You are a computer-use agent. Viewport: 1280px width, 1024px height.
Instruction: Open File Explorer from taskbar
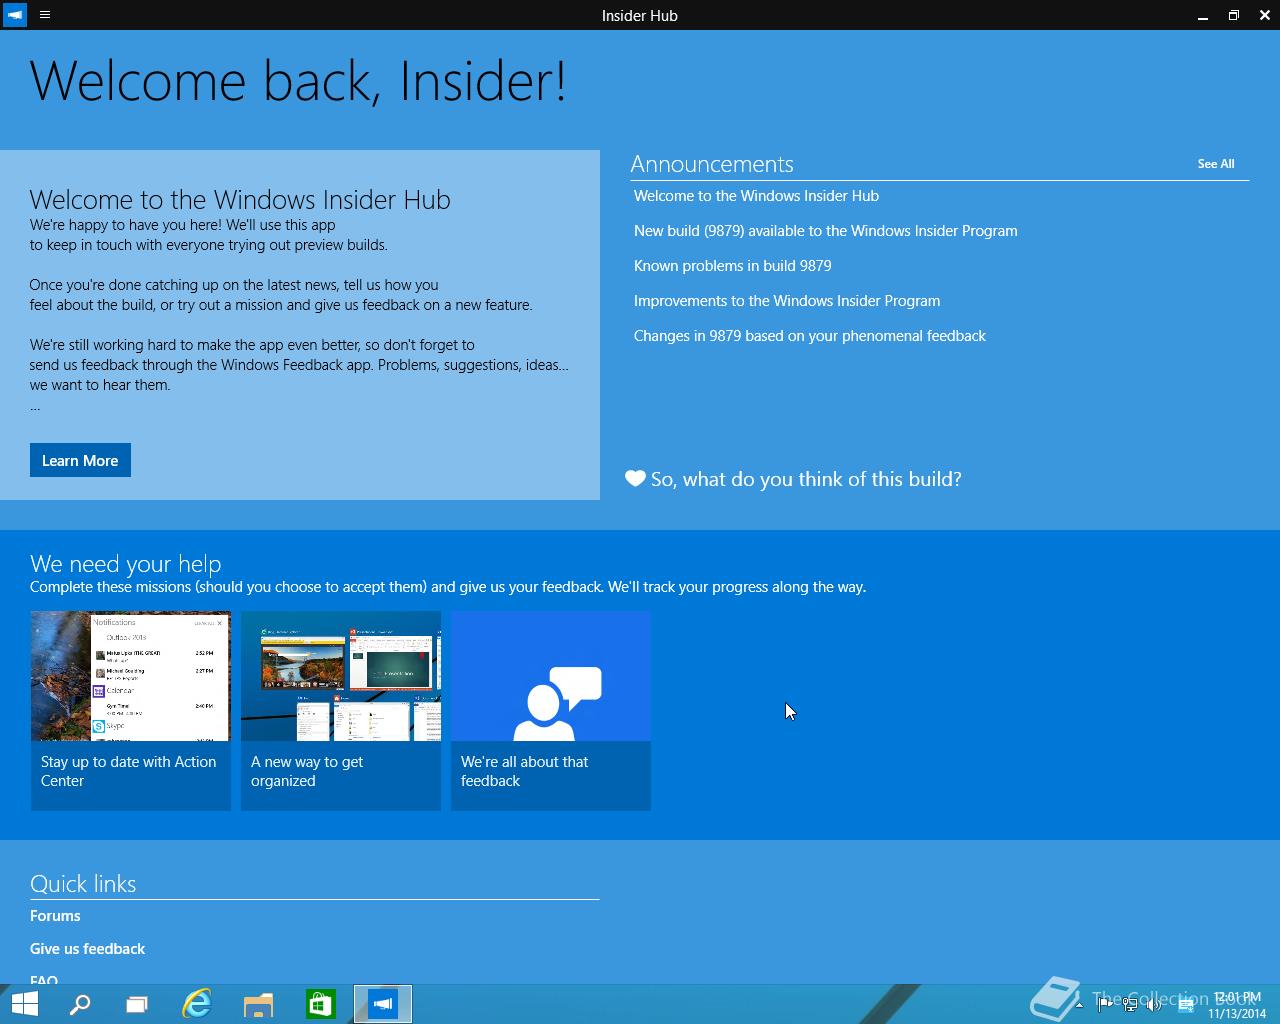(x=259, y=1004)
